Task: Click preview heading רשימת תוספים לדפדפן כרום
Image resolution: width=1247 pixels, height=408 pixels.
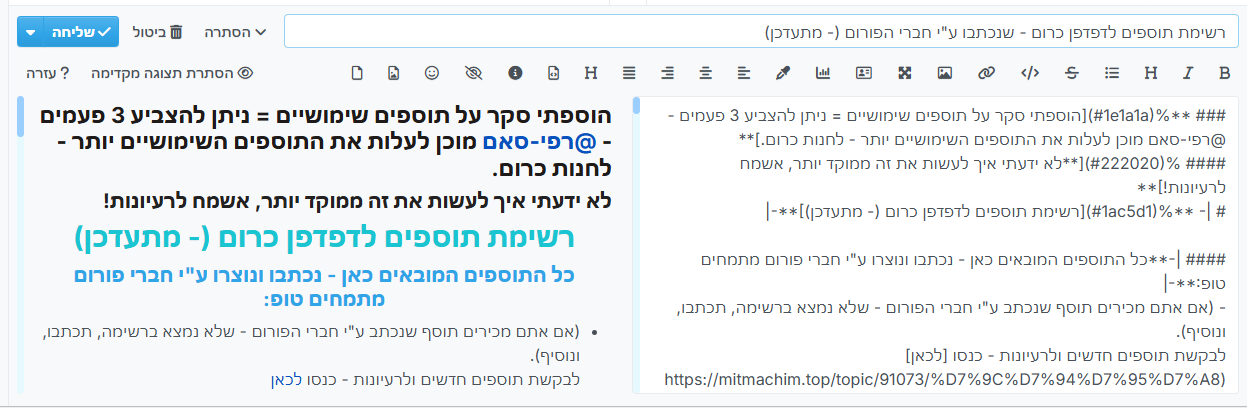Action: click(x=325, y=239)
